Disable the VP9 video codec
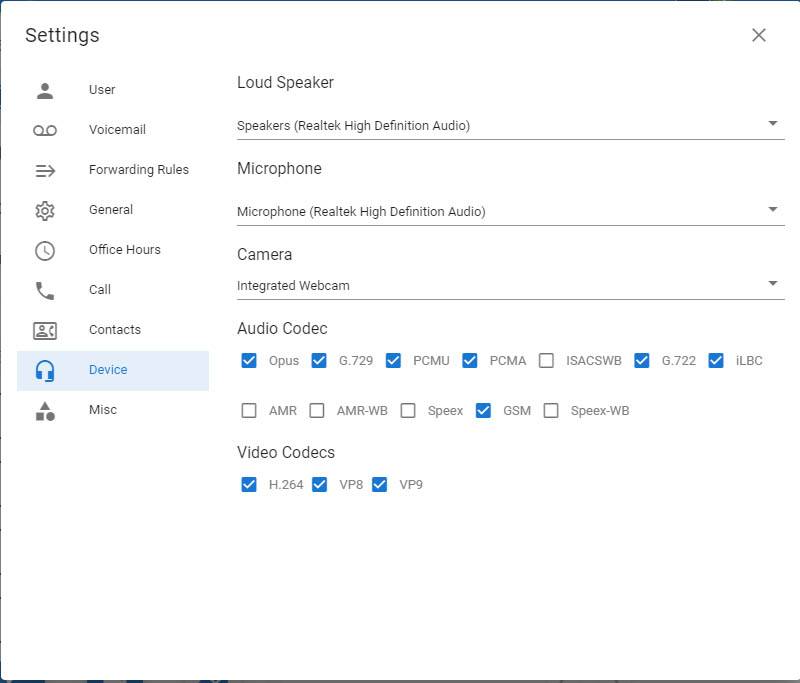 click(x=380, y=484)
